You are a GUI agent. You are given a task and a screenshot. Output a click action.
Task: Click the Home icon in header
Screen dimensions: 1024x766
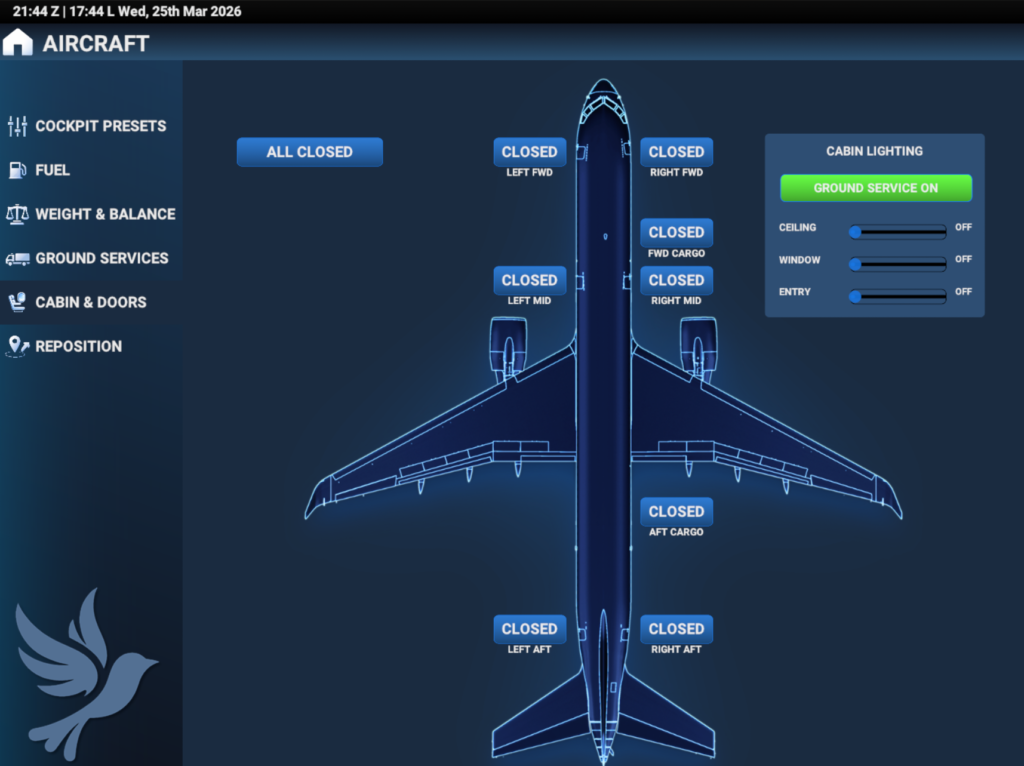click(18, 43)
